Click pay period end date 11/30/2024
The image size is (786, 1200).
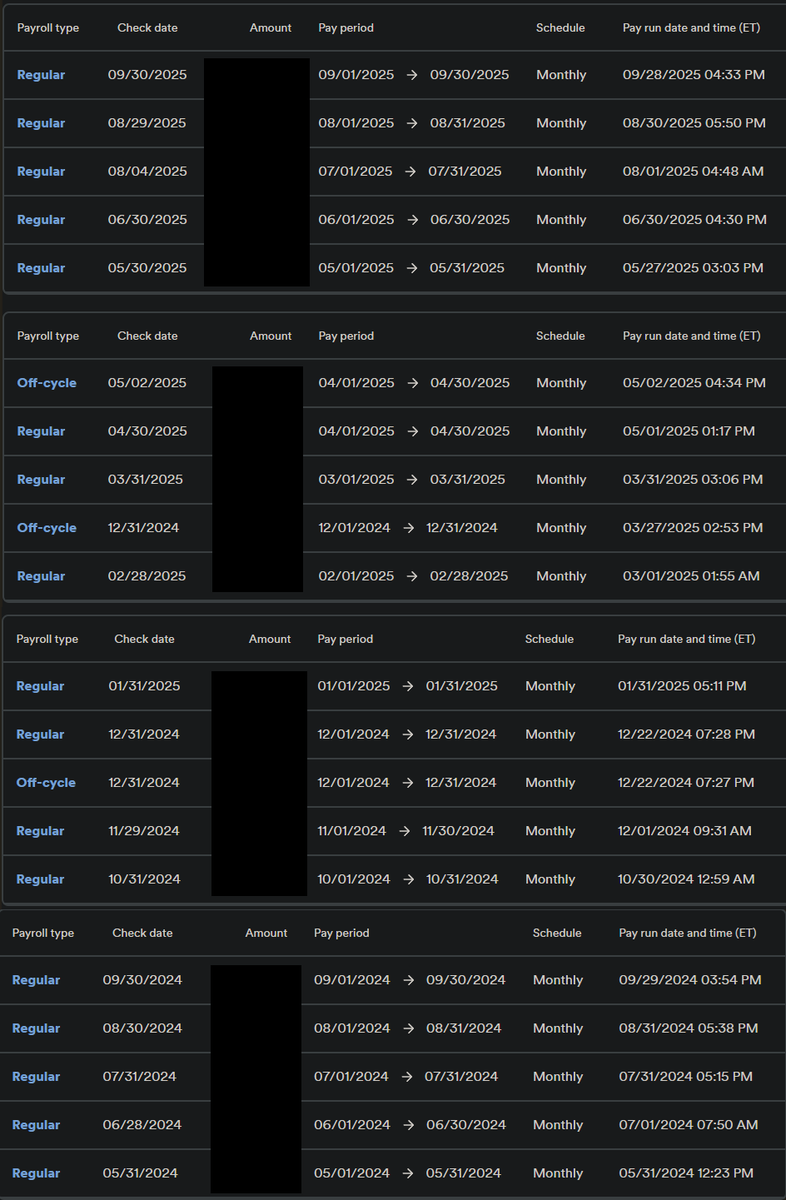point(458,831)
